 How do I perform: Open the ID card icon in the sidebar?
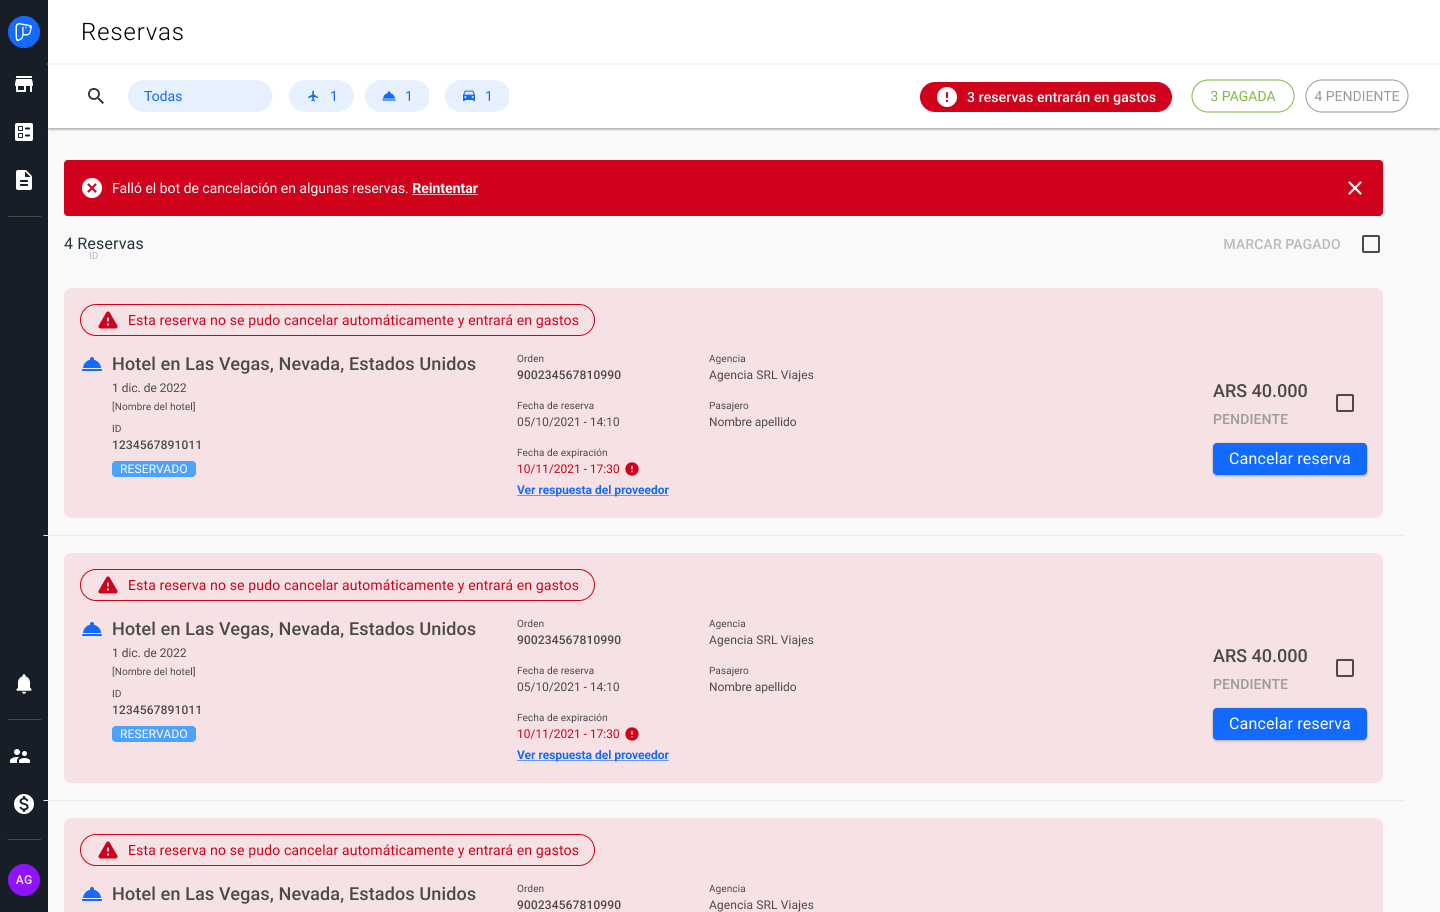pos(23,131)
